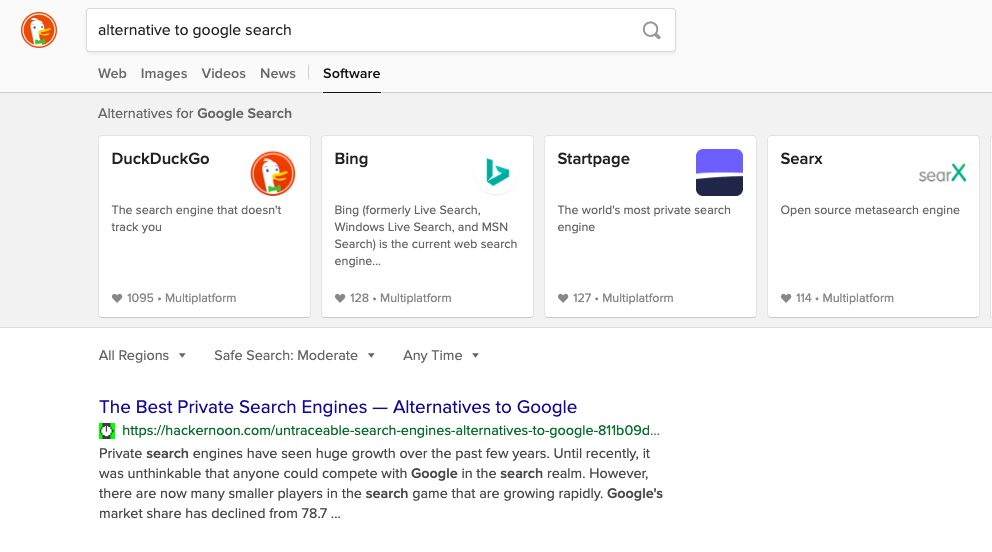Open The Best Private Search Engines result link

338,407
